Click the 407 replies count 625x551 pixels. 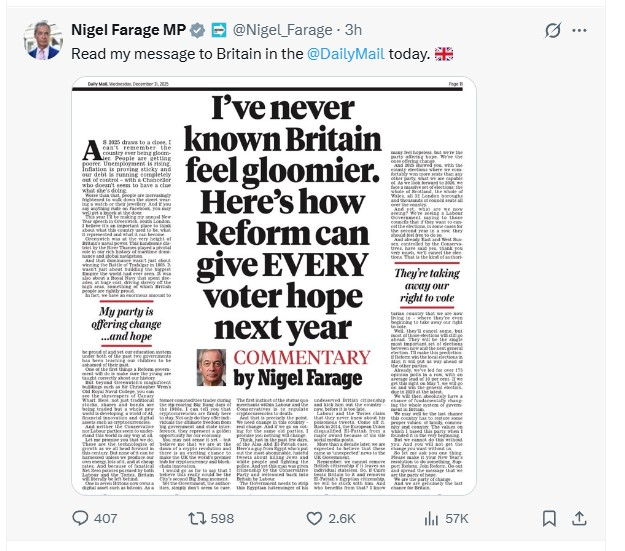tap(107, 520)
